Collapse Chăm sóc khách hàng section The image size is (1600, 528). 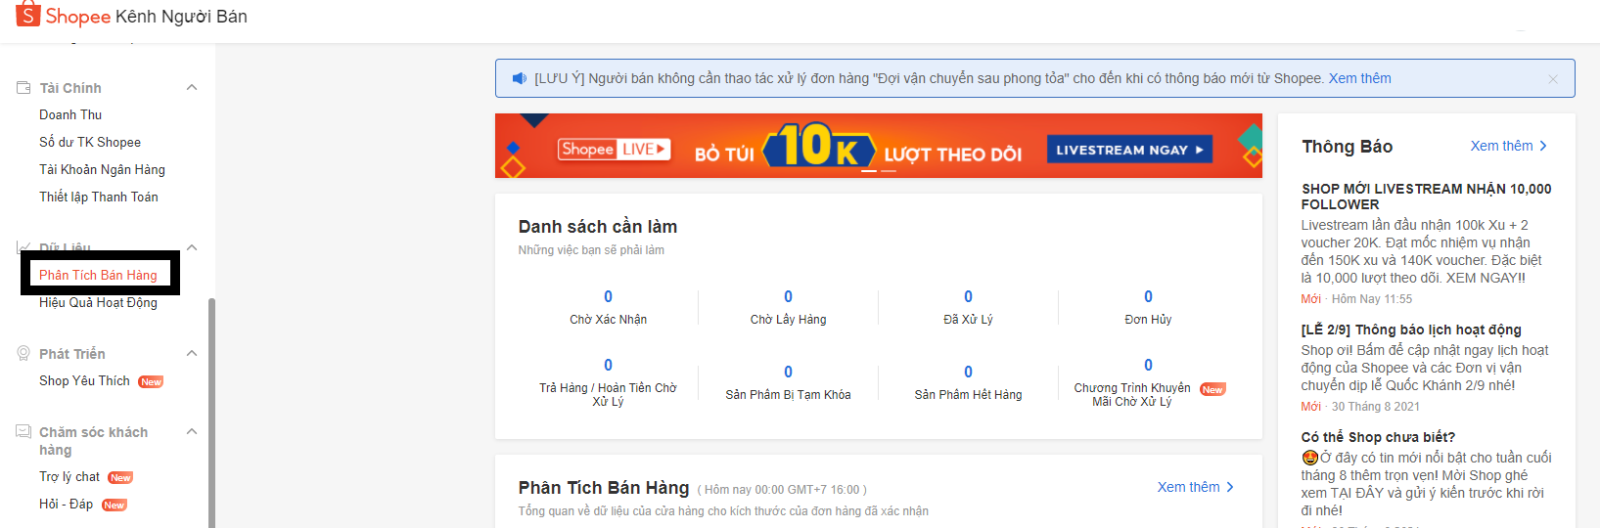coord(192,432)
